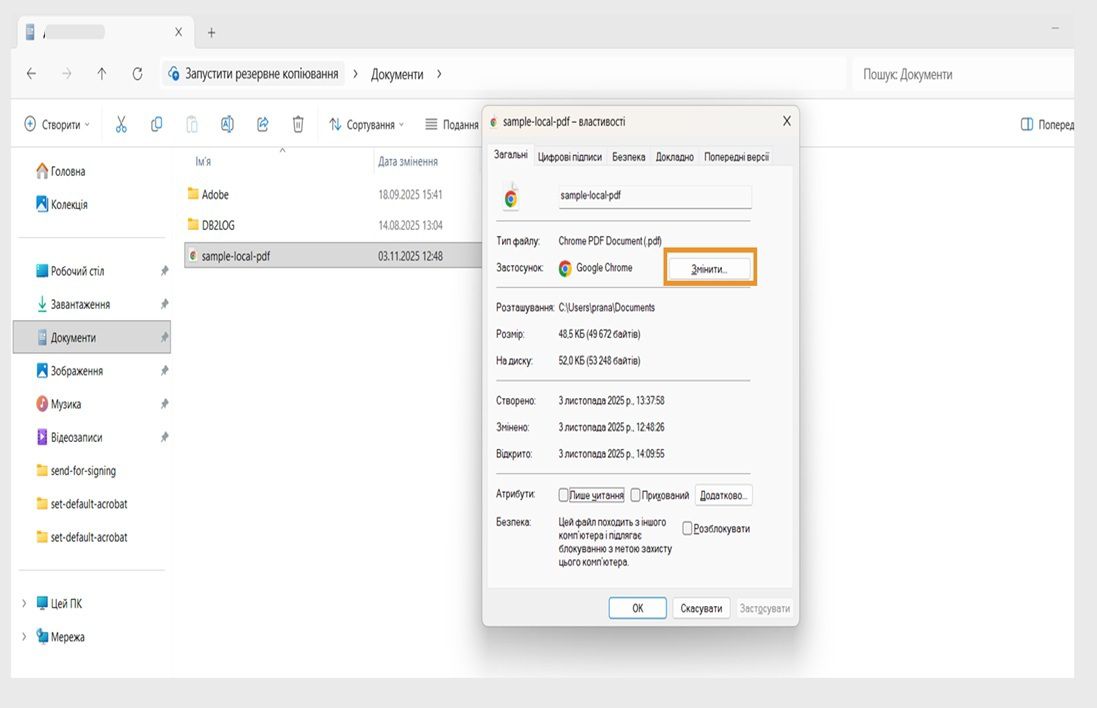Viewport: 1097px width, 708px height.
Task: Click the Змінити button
Action: [709, 269]
